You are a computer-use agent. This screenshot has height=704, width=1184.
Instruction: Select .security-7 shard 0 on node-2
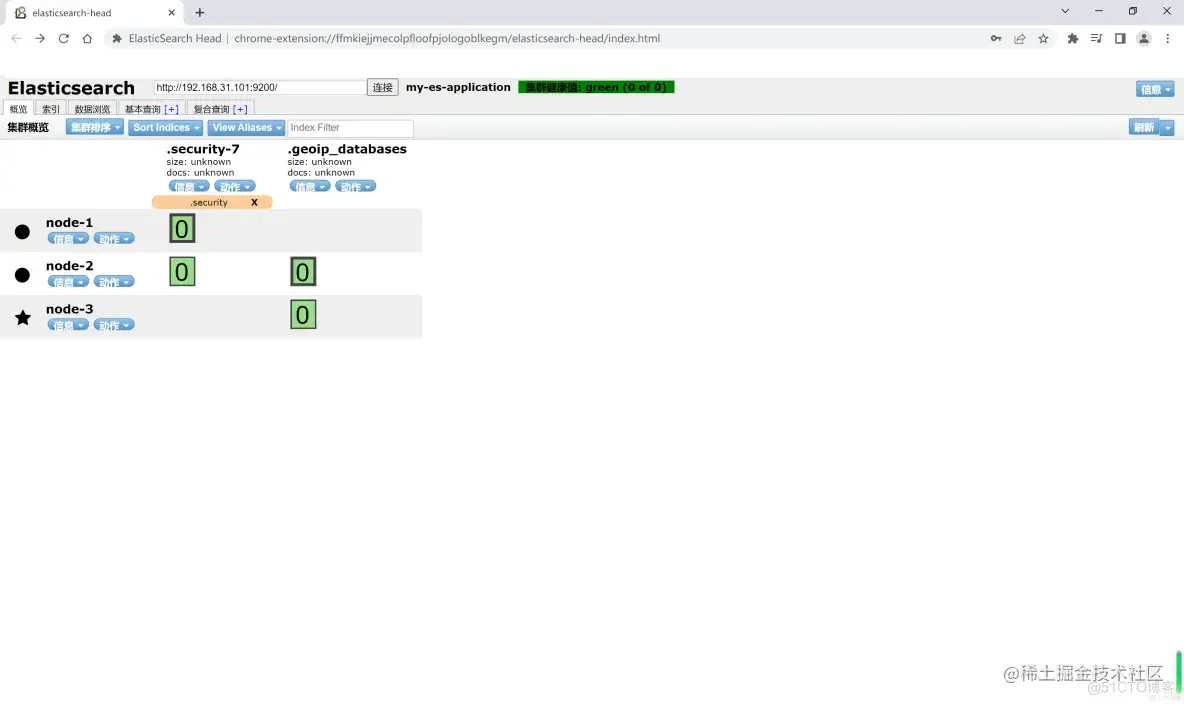(x=182, y=272)
